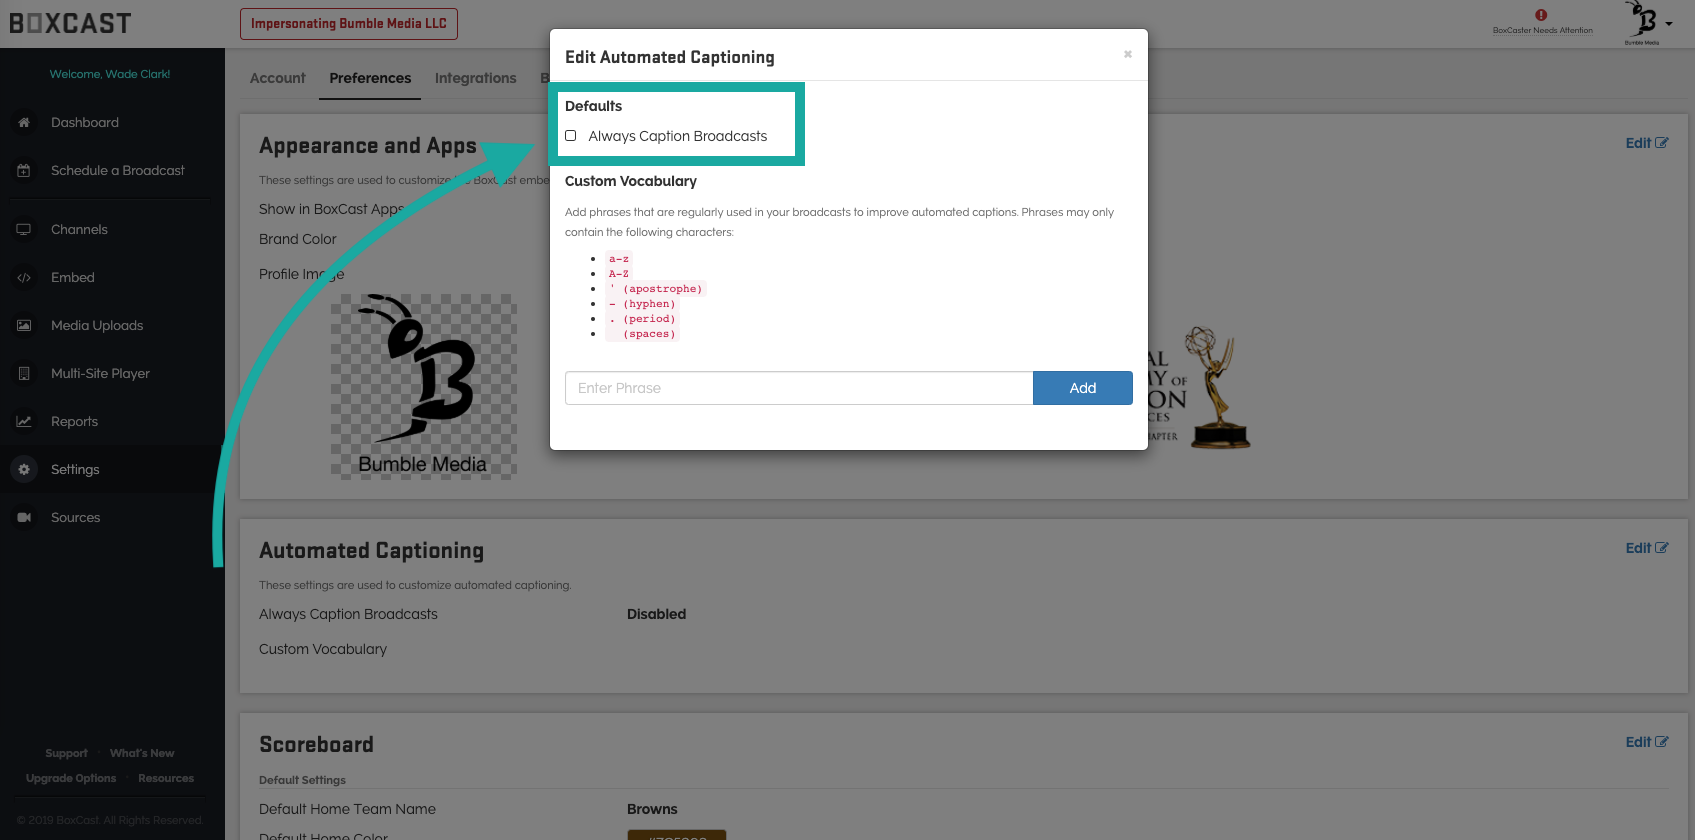Image resolution: width=1695 pixels, height=840 pixels.
Task: Click the Sources camera icon
Action: [24, 518]
